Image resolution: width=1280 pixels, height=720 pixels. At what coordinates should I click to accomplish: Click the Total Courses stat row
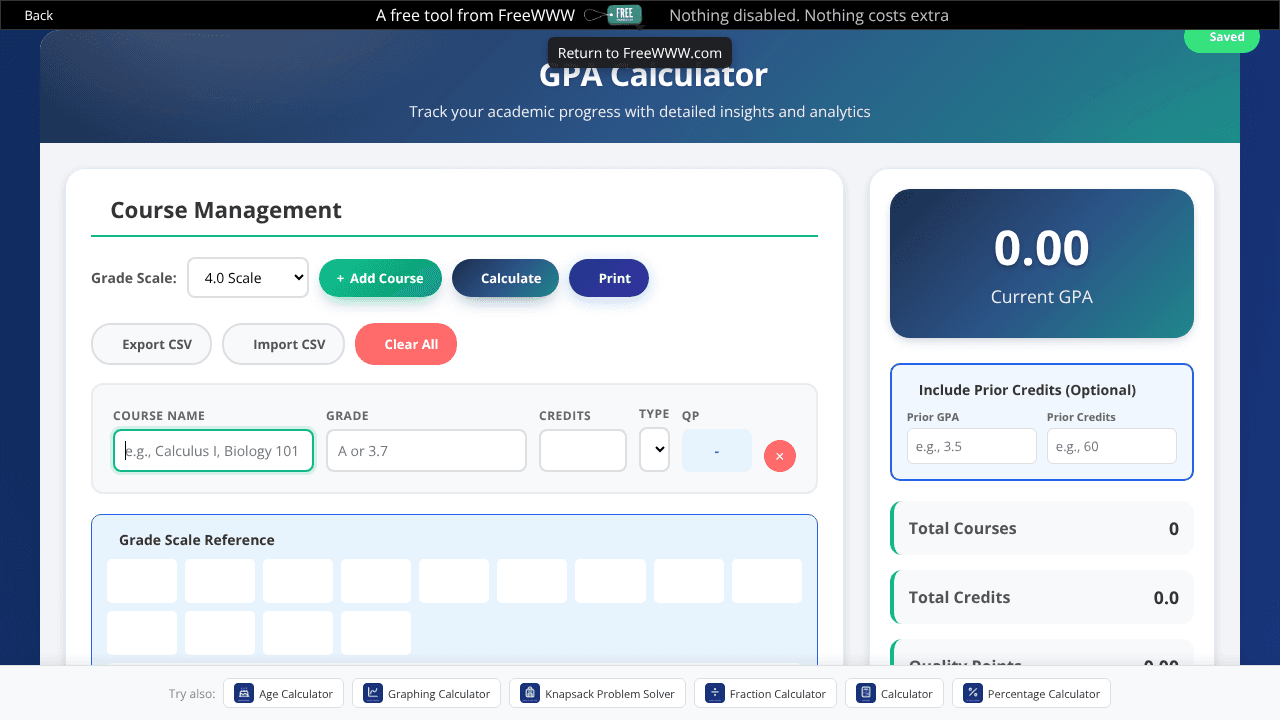(1042, 528)
